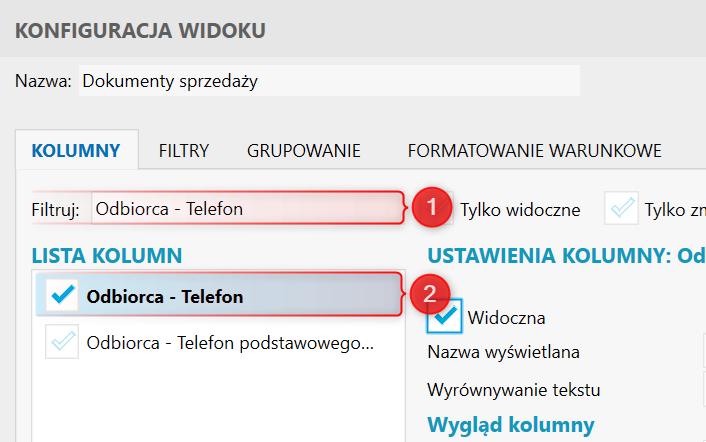
Task: Toggle the Tylko zm... checkbox
Action: [621, 208]
